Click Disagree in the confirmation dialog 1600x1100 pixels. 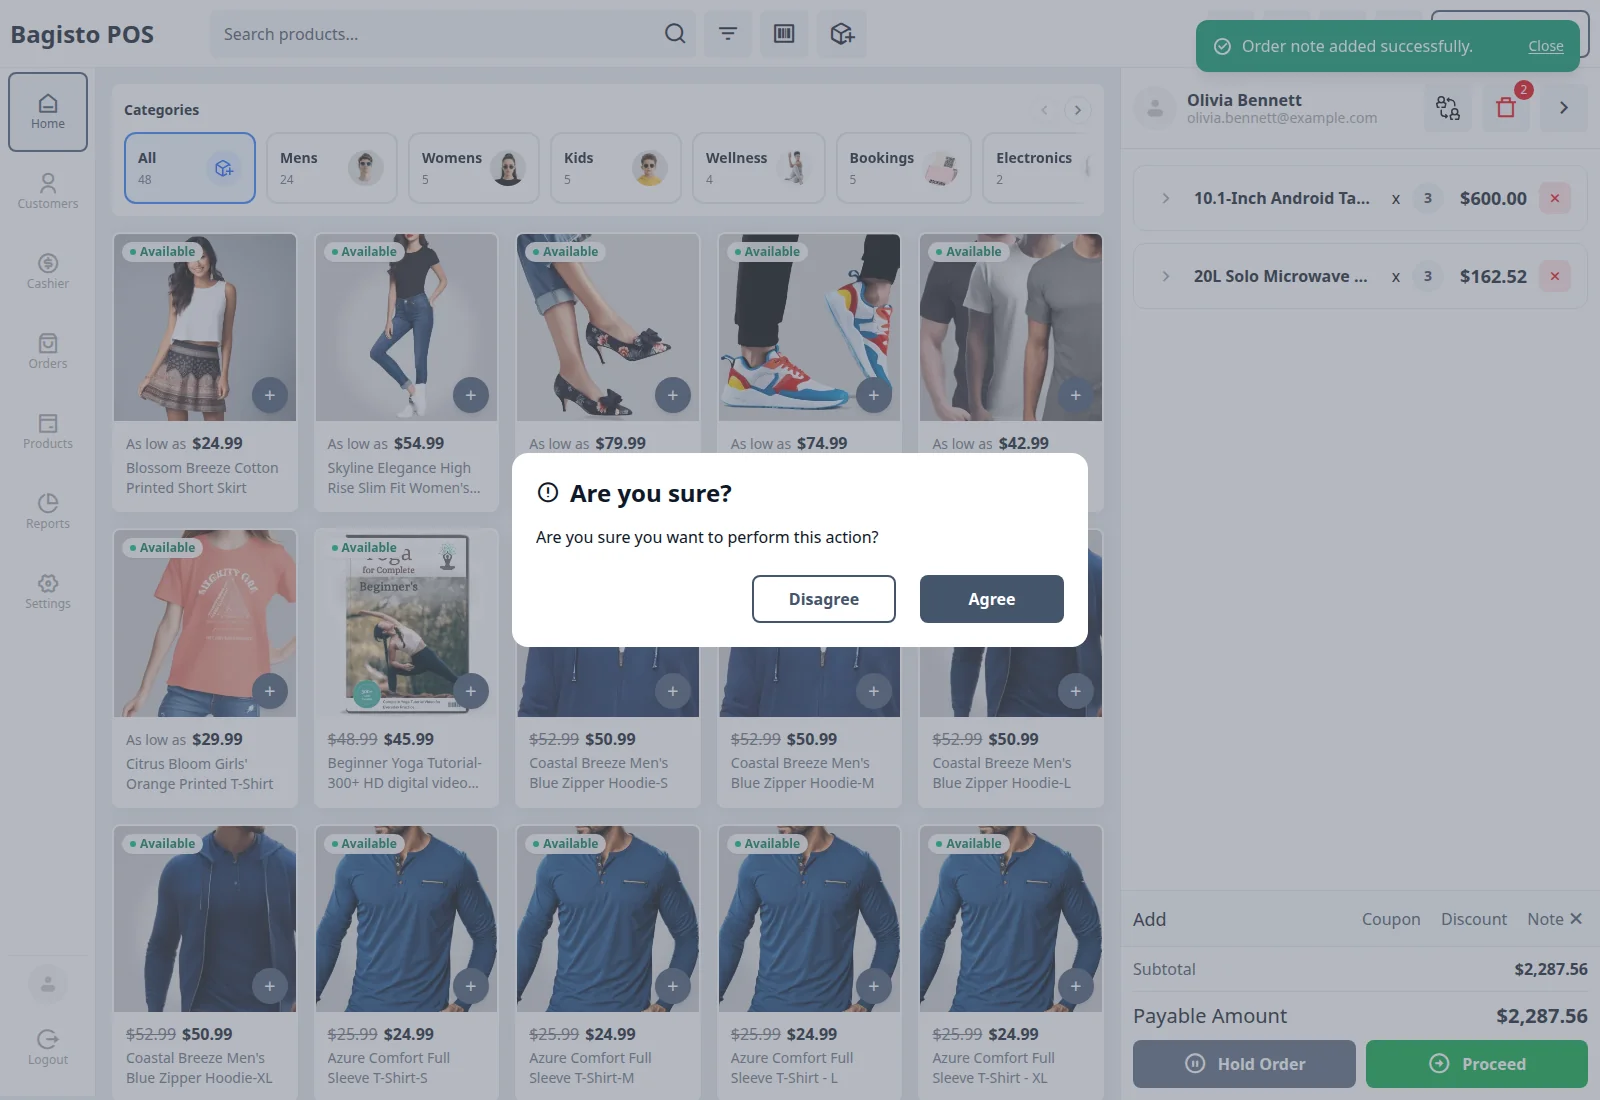(x=824, y=599)
